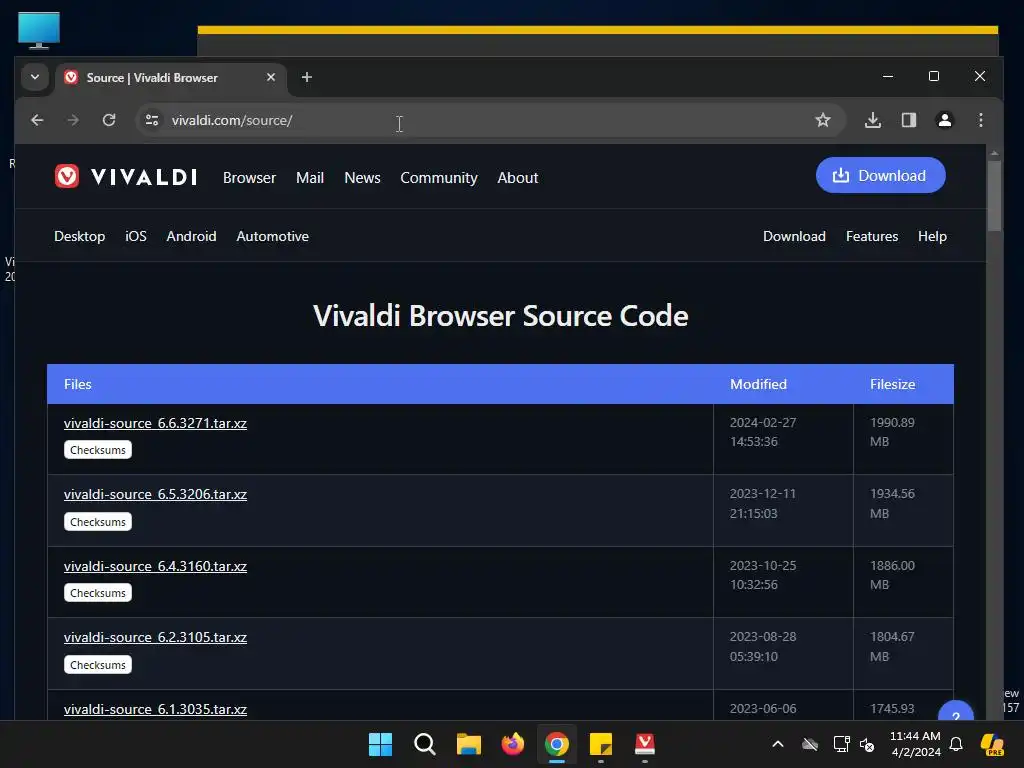Open the notification bell icon

(956, 744)
